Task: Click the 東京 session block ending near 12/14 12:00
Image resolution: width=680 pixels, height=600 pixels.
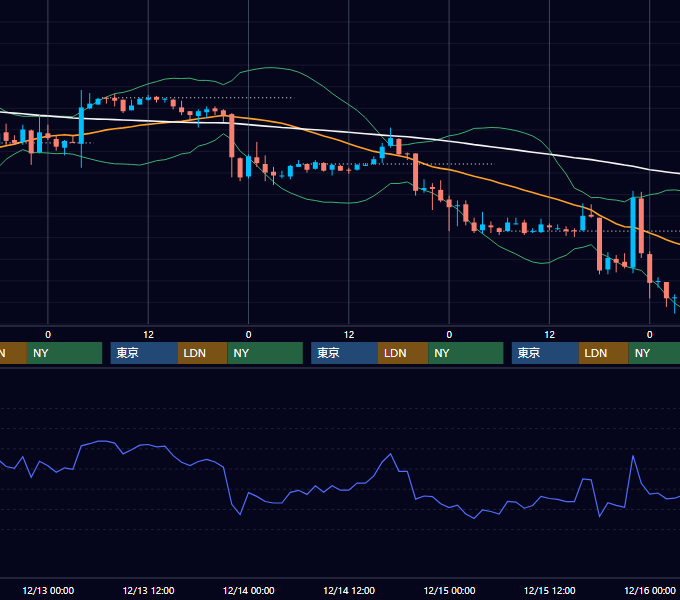Action: [x=344, y=353]
